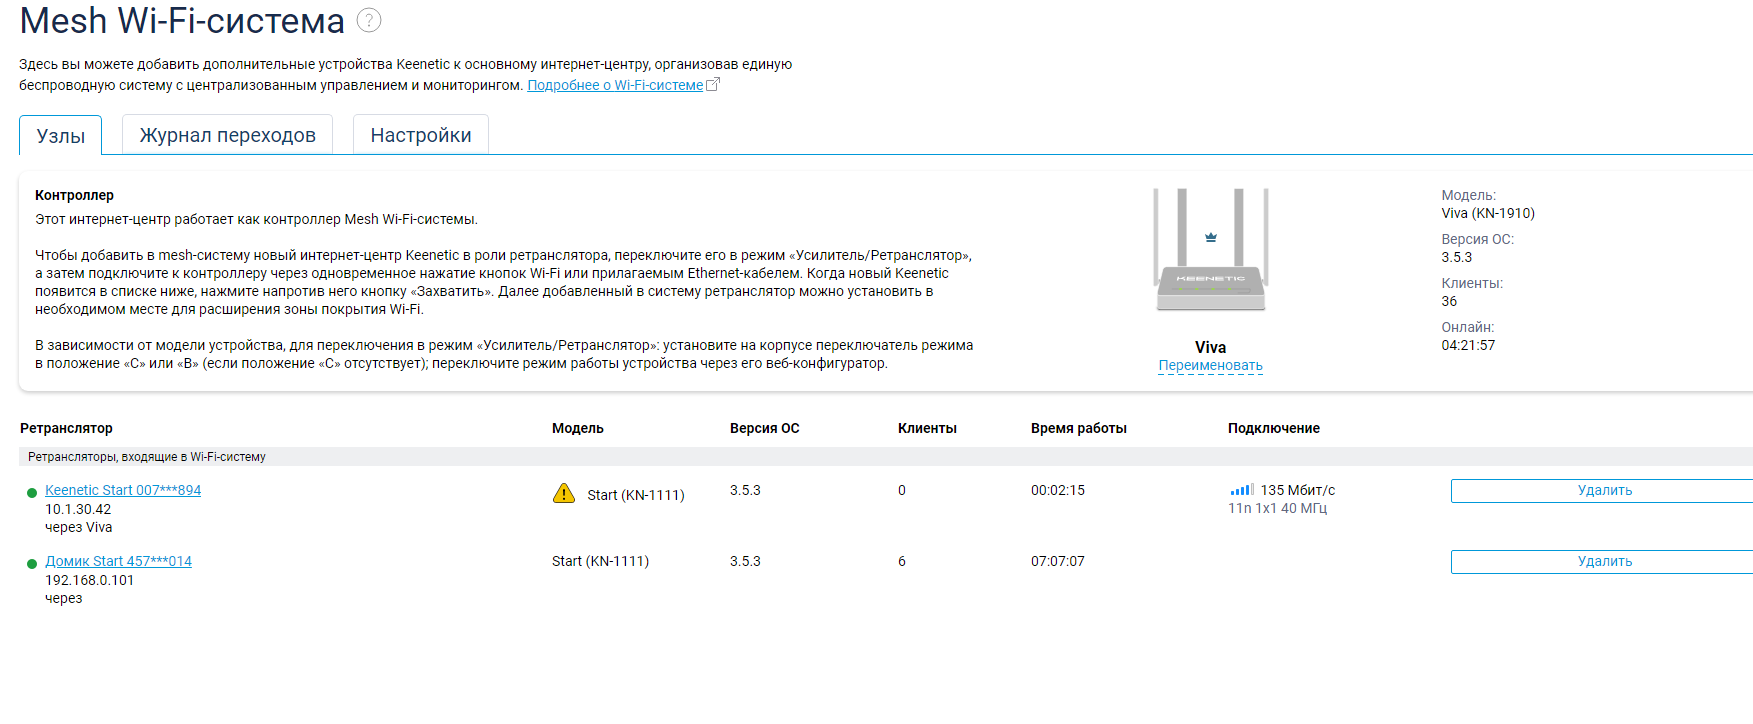Click IP address 192.168.0.101
This screenshot has height=724, width=1753.
89,580
